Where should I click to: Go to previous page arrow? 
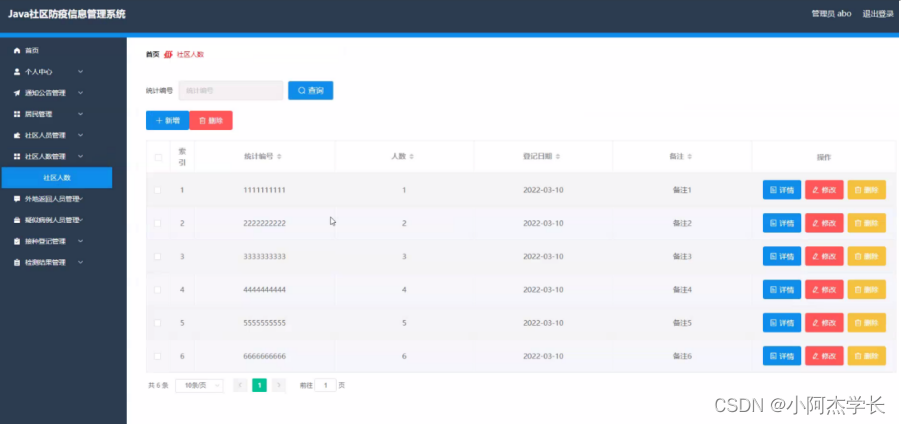pos(240,386)
